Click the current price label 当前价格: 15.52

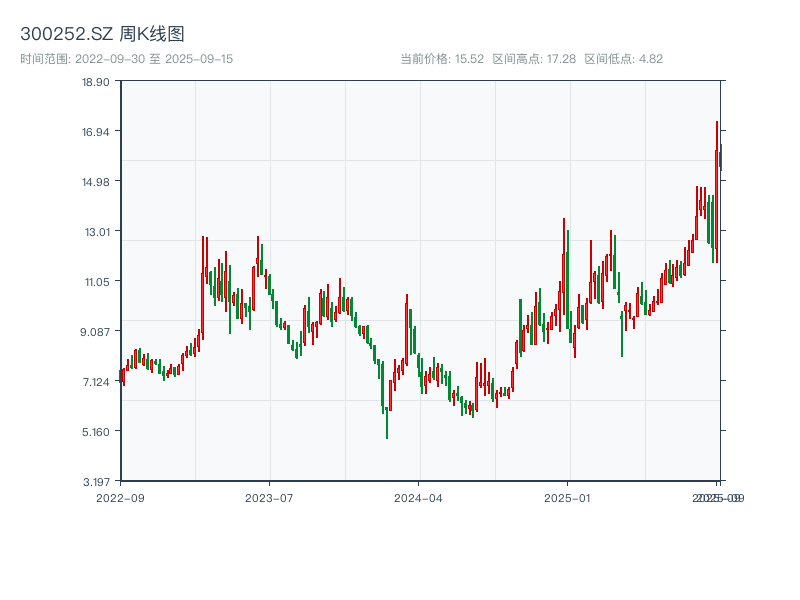coord(442,59)
